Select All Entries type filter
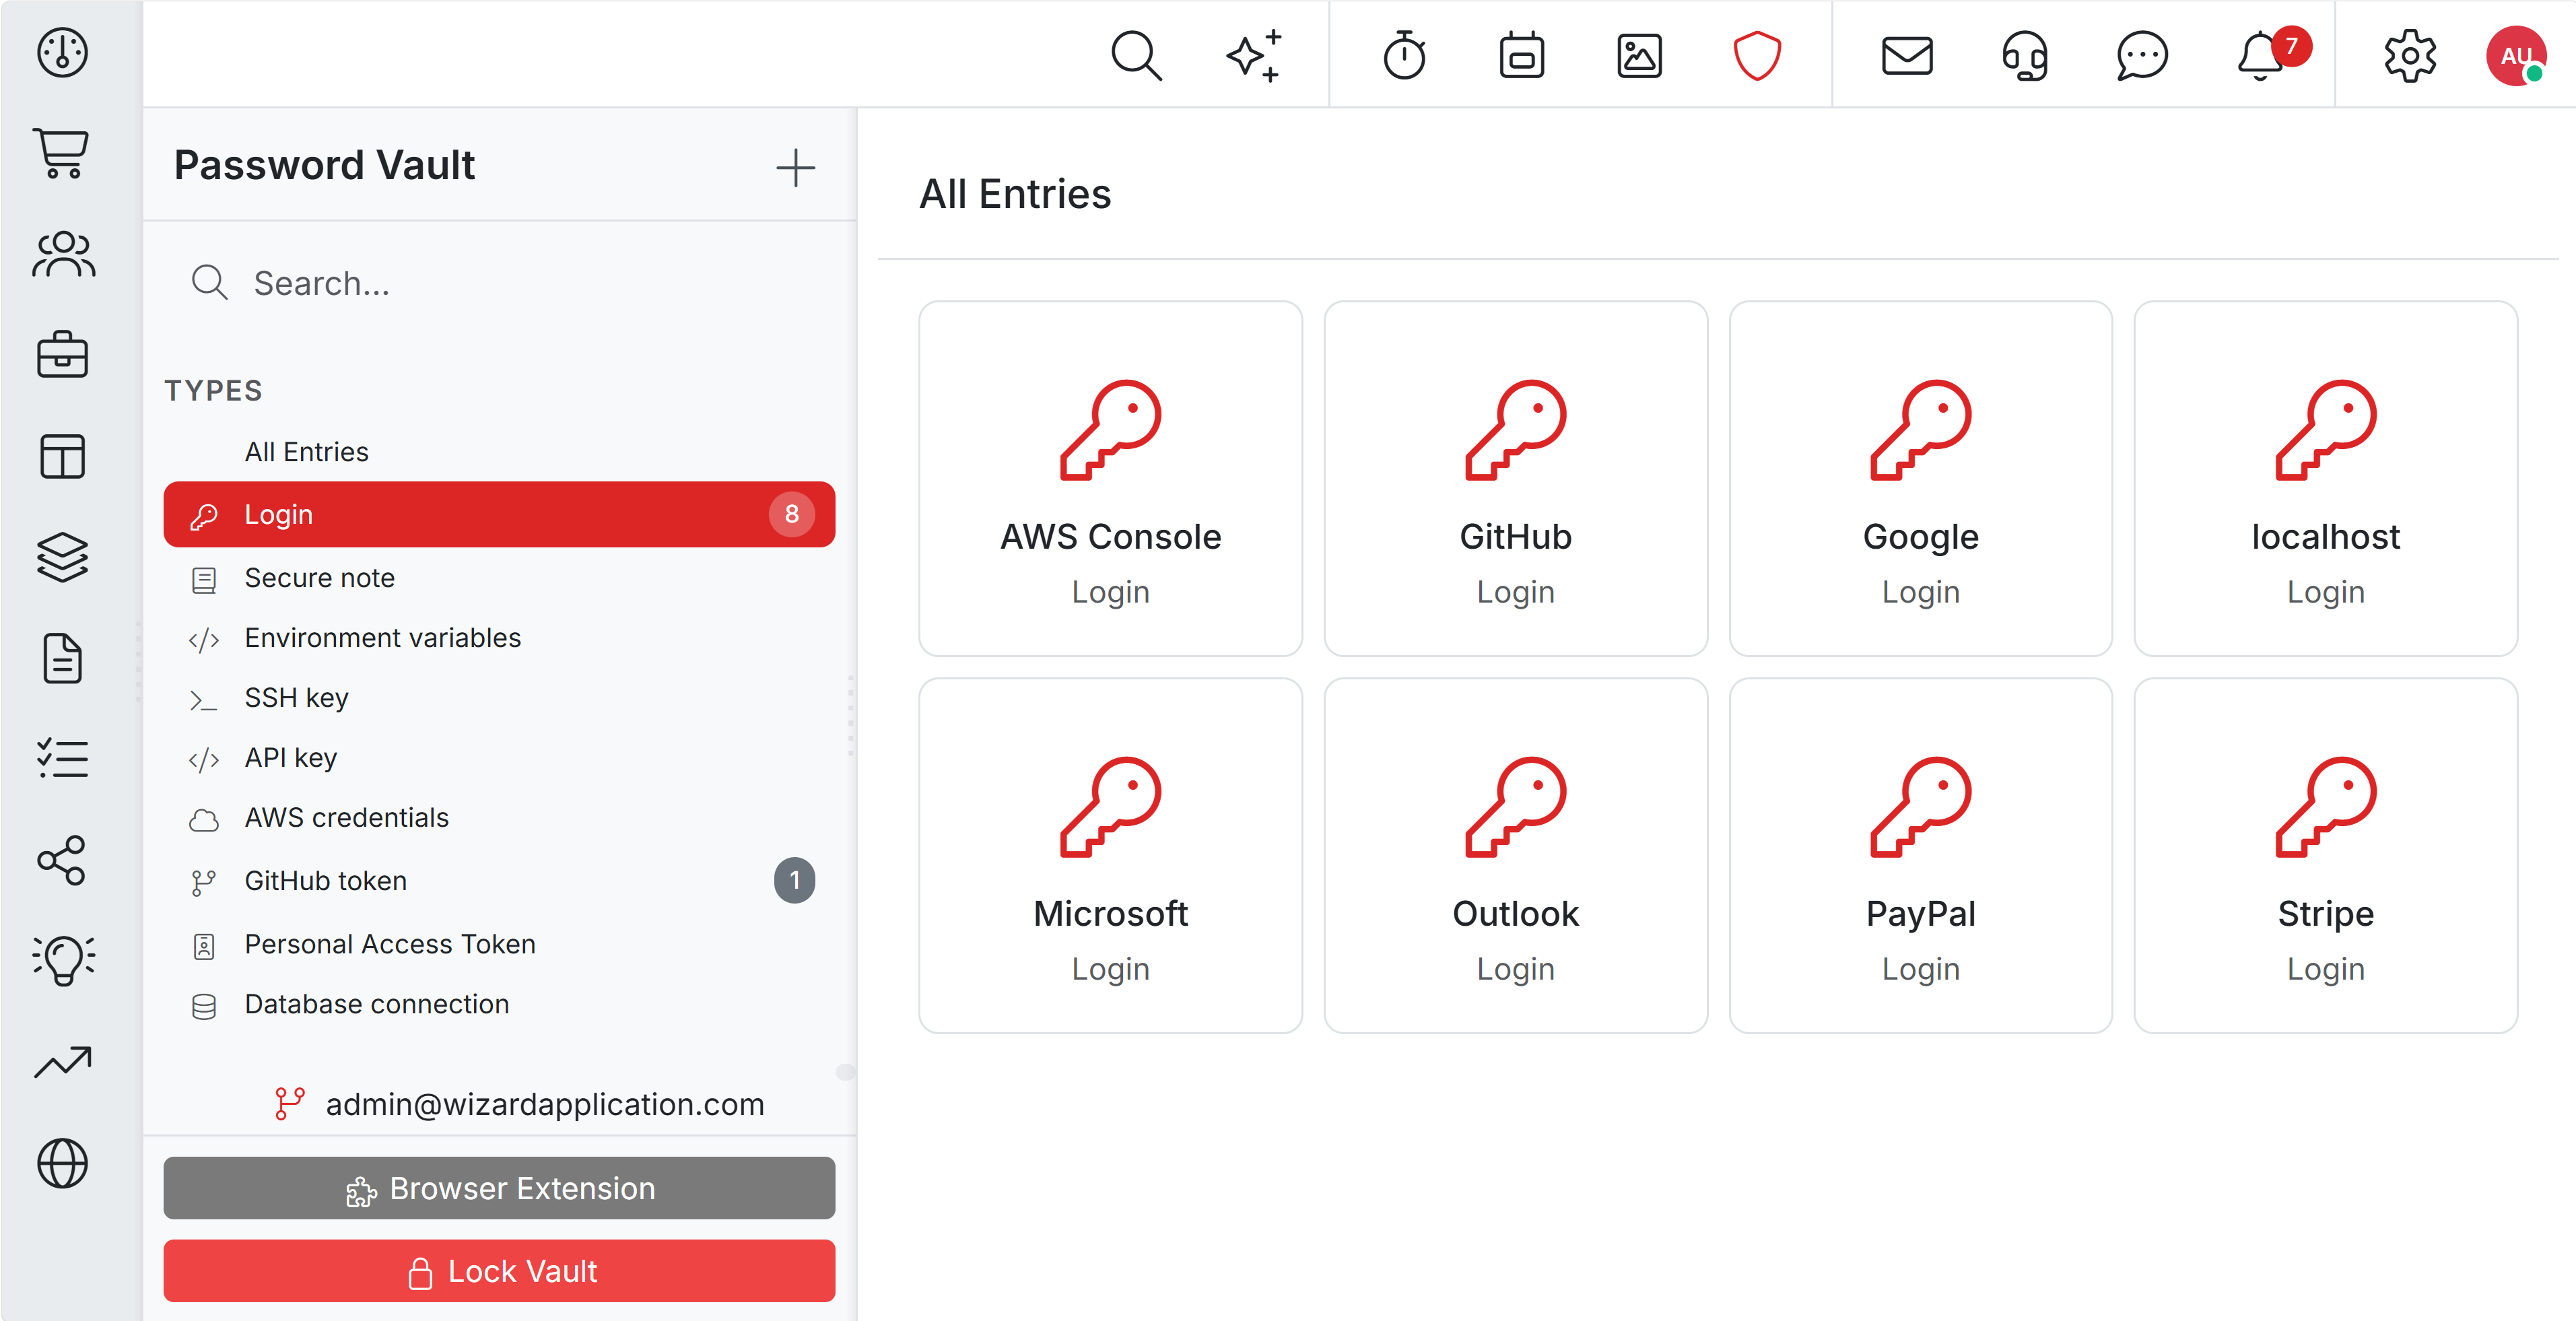Image resolution: width=2576 pixels, height=1321 pixels. (500, 452)
